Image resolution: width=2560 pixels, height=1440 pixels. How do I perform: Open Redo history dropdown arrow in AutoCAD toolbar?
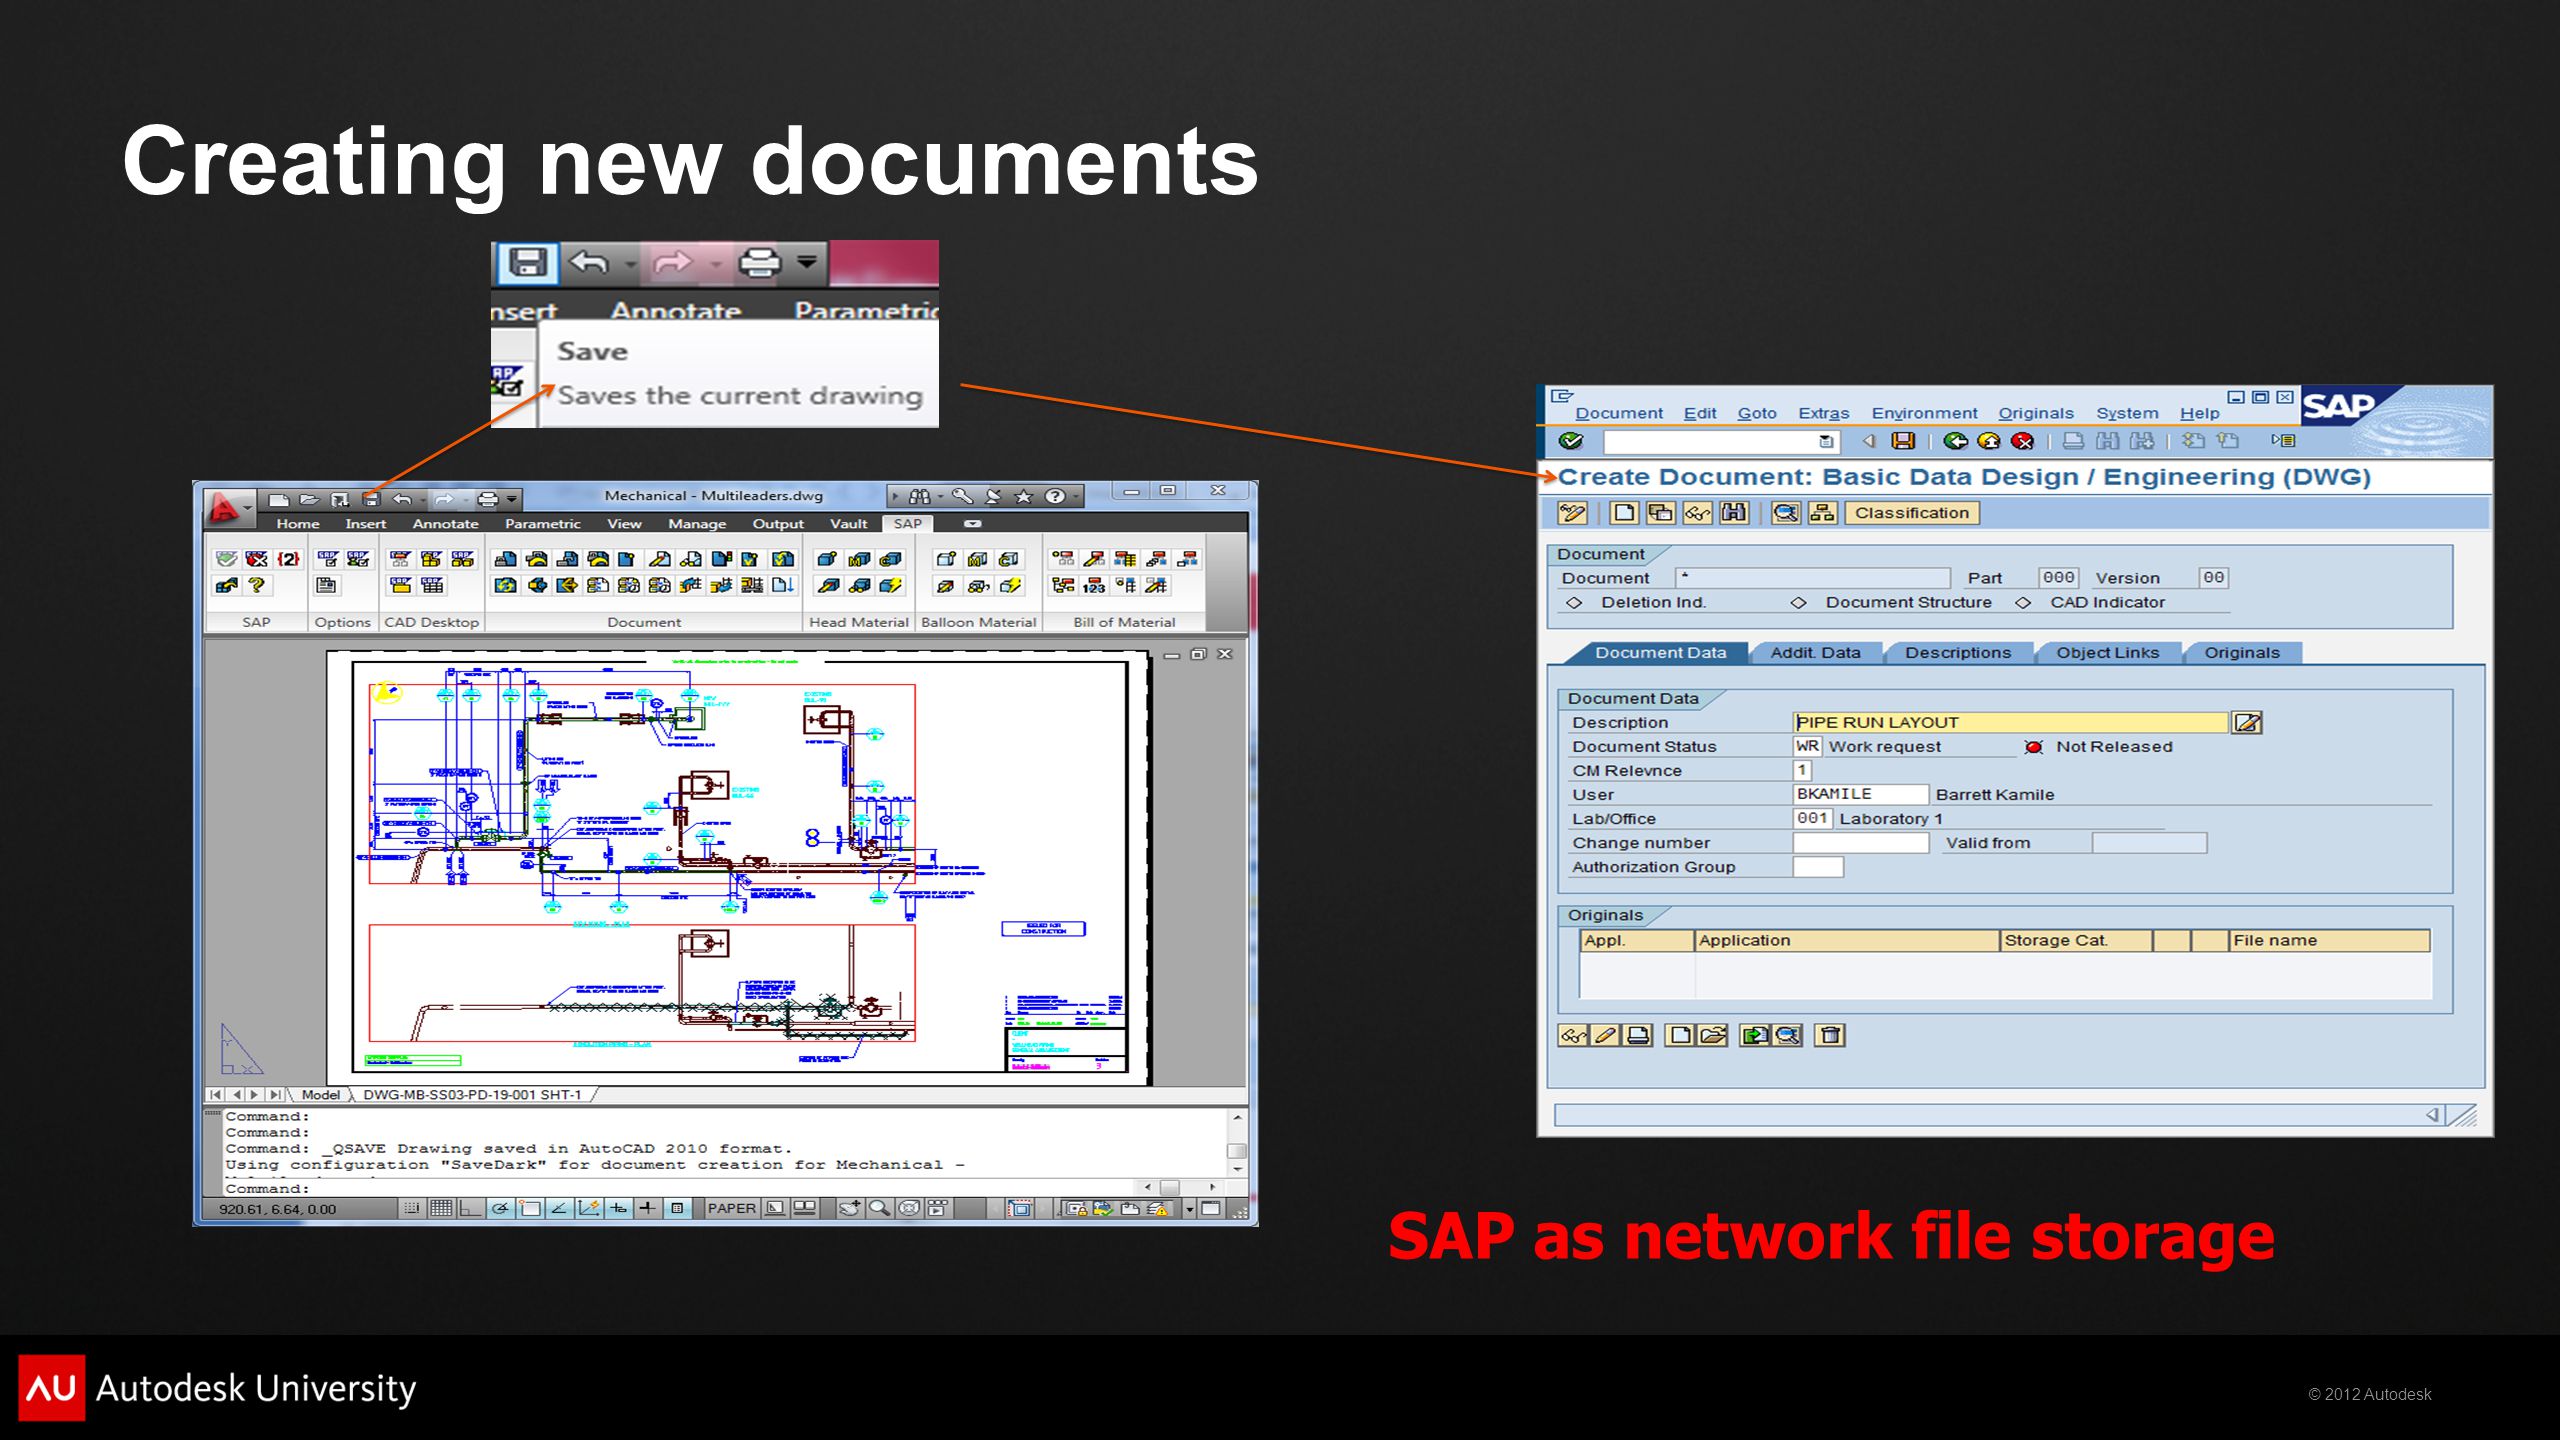(x=466, y=499)
